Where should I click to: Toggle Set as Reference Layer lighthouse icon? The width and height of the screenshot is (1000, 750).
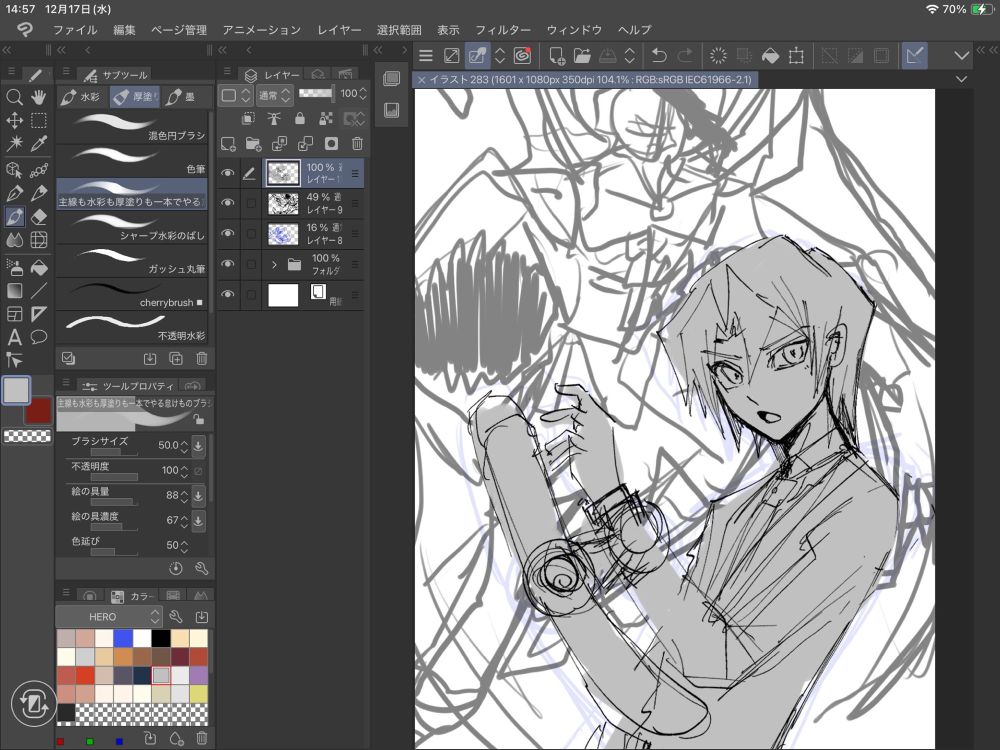click(274, 119)
